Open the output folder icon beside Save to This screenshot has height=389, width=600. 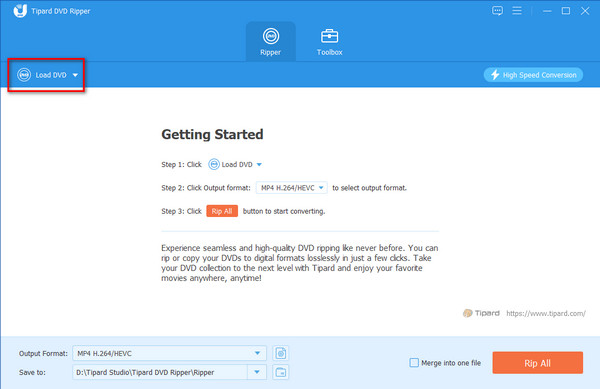coord(280,372)
